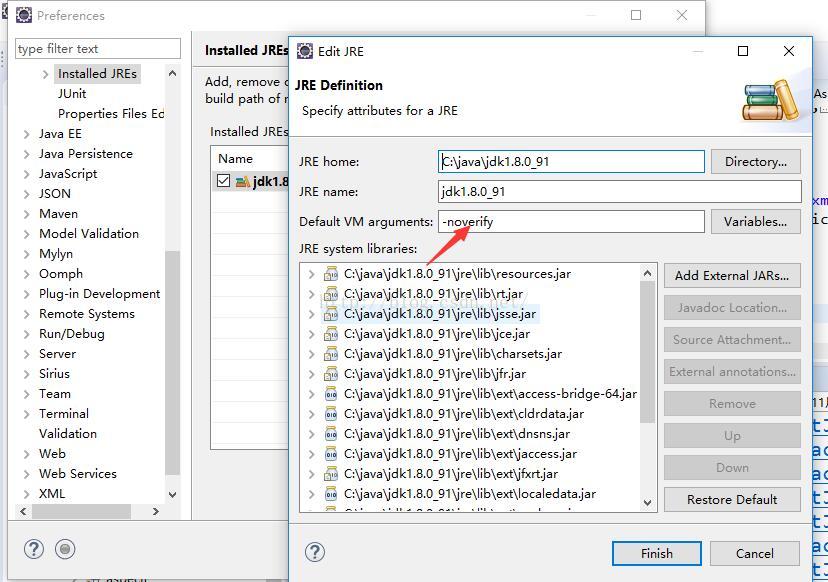Screen dimensions: 828x582
Task: Expand the rt.jar library entry
Action: pyautogui.click(x=312, y=294)
